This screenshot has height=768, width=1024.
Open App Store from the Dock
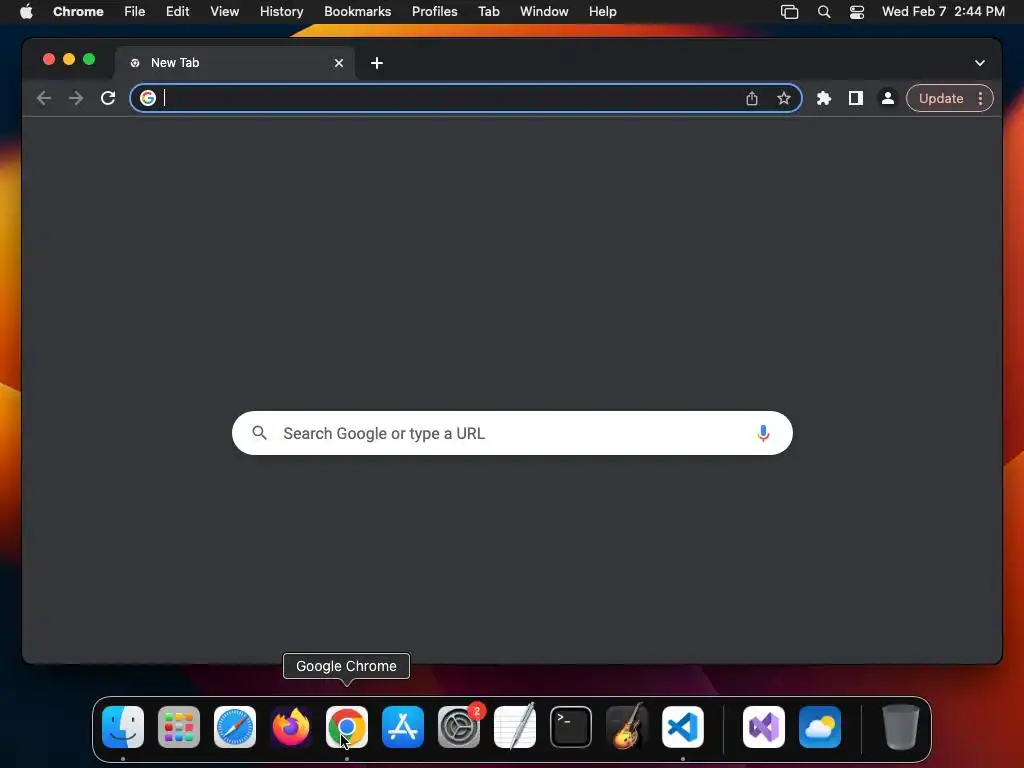[x=403, y=727]
